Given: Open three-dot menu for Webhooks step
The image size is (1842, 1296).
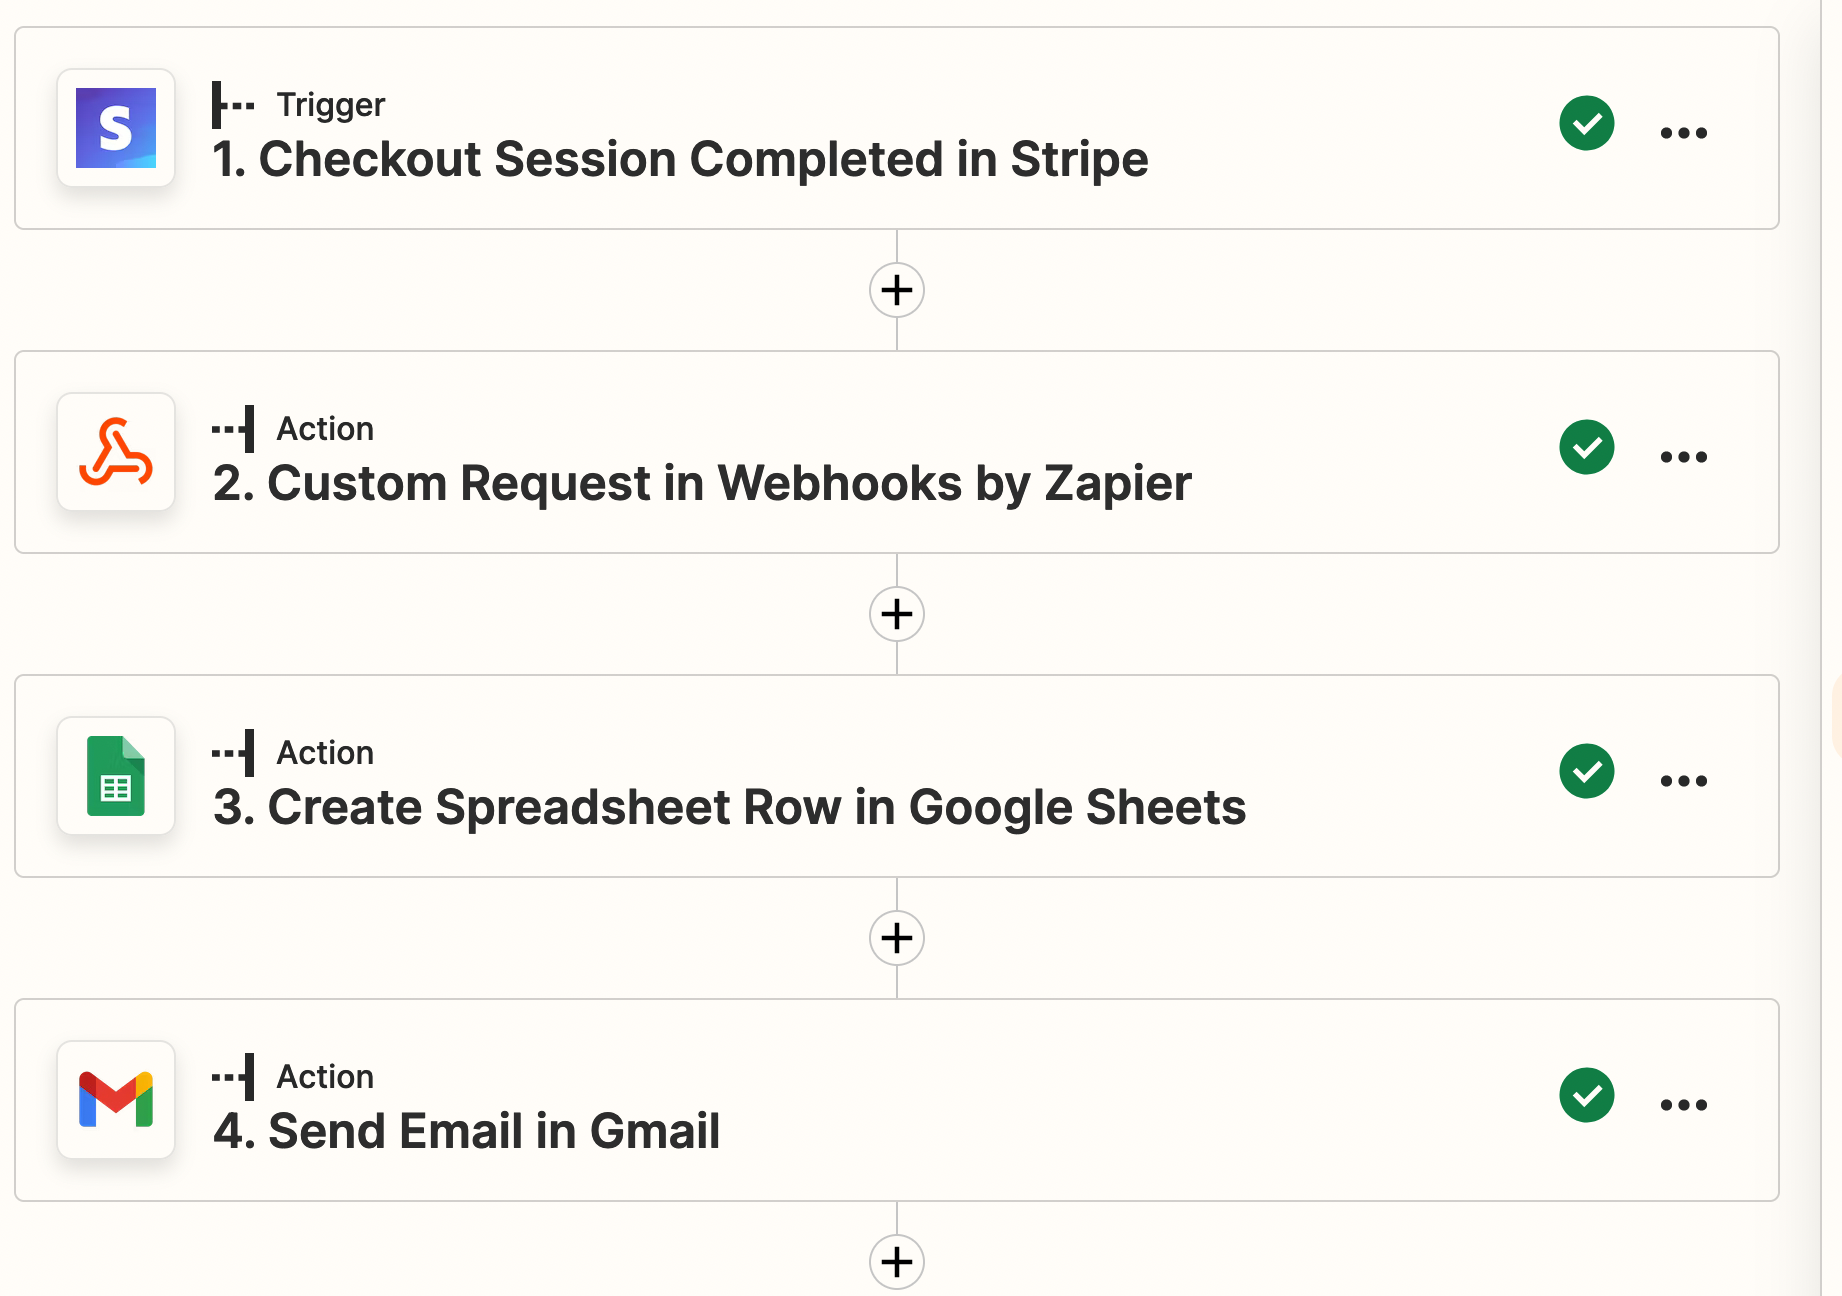Looking at the screenshot, I should click(1683, 457).
